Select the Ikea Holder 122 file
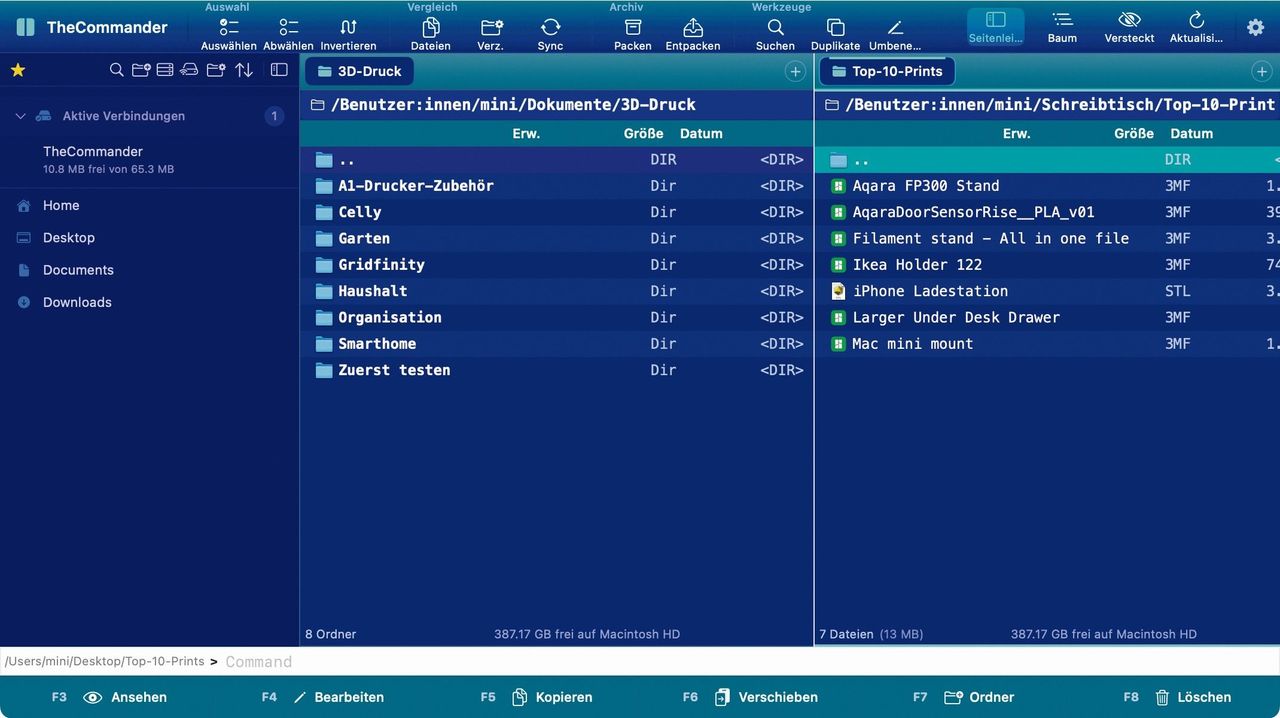This screenshot has width=1280, height=718. click(1048, 265)
